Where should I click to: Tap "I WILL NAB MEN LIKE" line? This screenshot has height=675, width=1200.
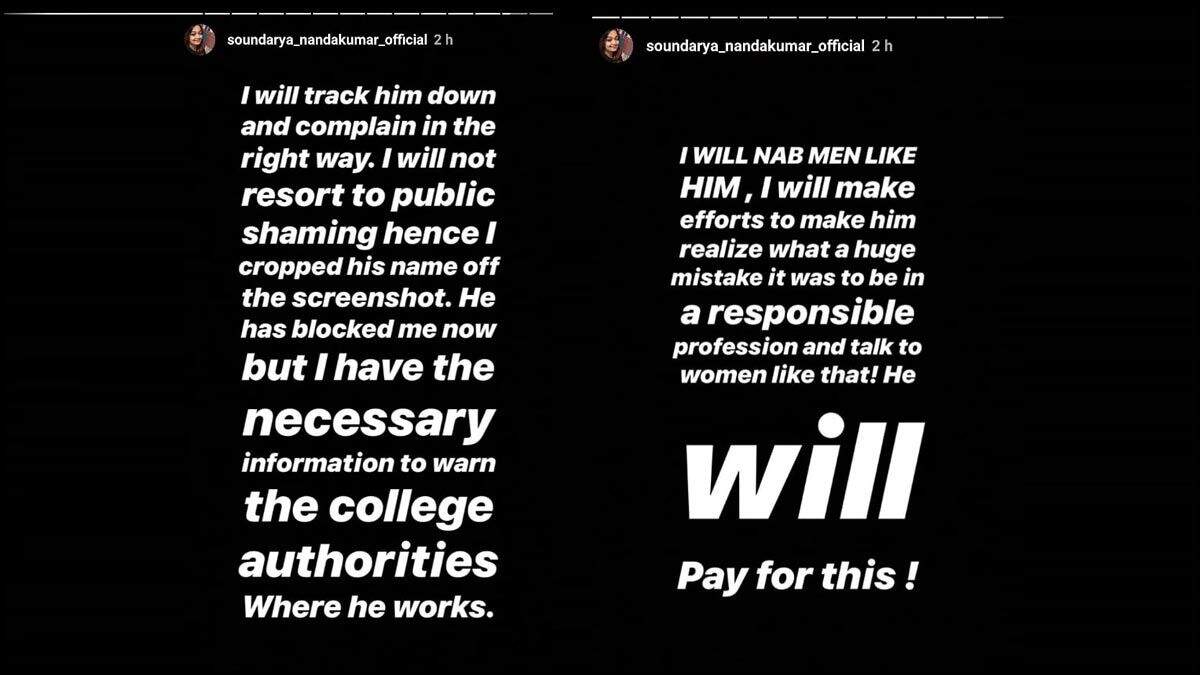[797, 156]
